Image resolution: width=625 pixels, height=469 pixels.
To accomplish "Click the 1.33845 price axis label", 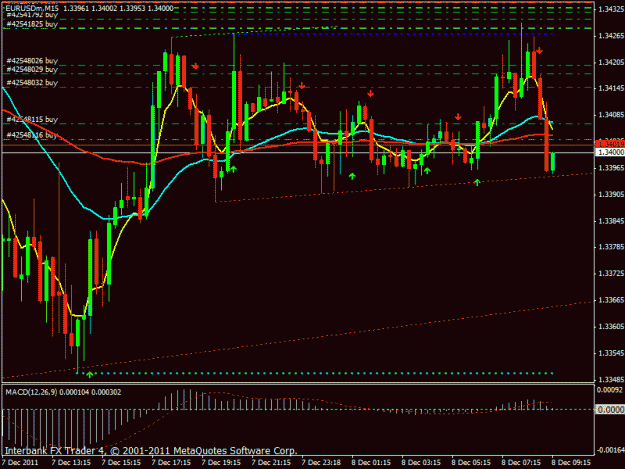I will click(611, 221).
